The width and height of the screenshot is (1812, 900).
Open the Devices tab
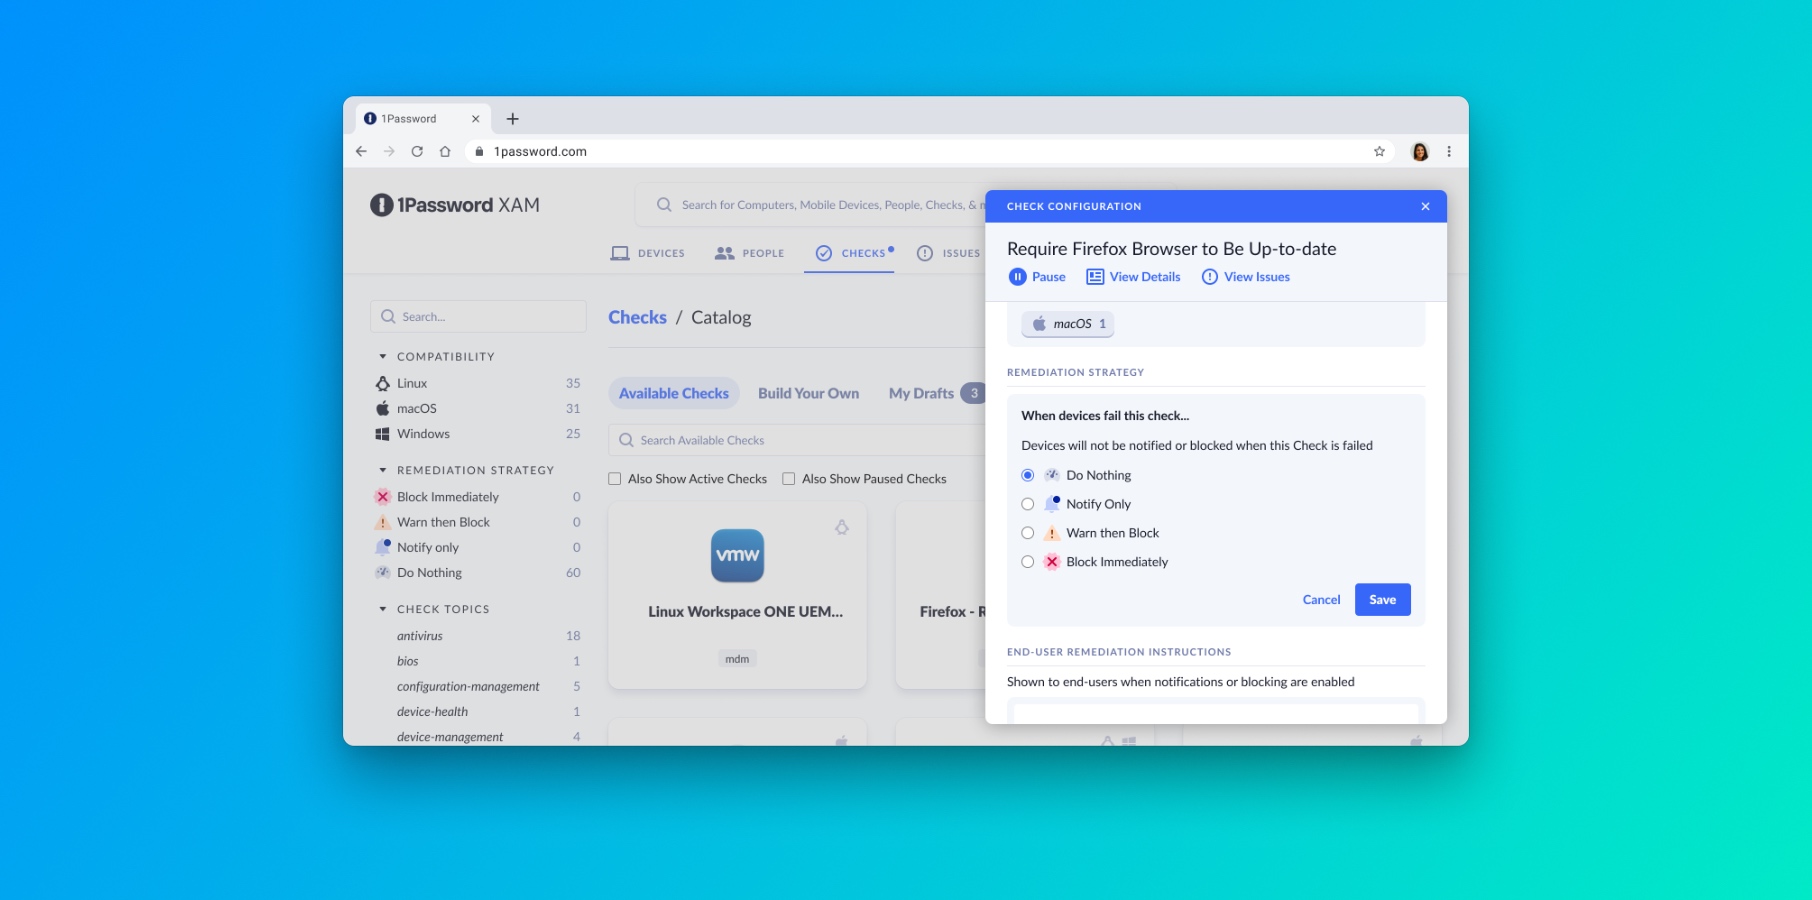(648, 253)
